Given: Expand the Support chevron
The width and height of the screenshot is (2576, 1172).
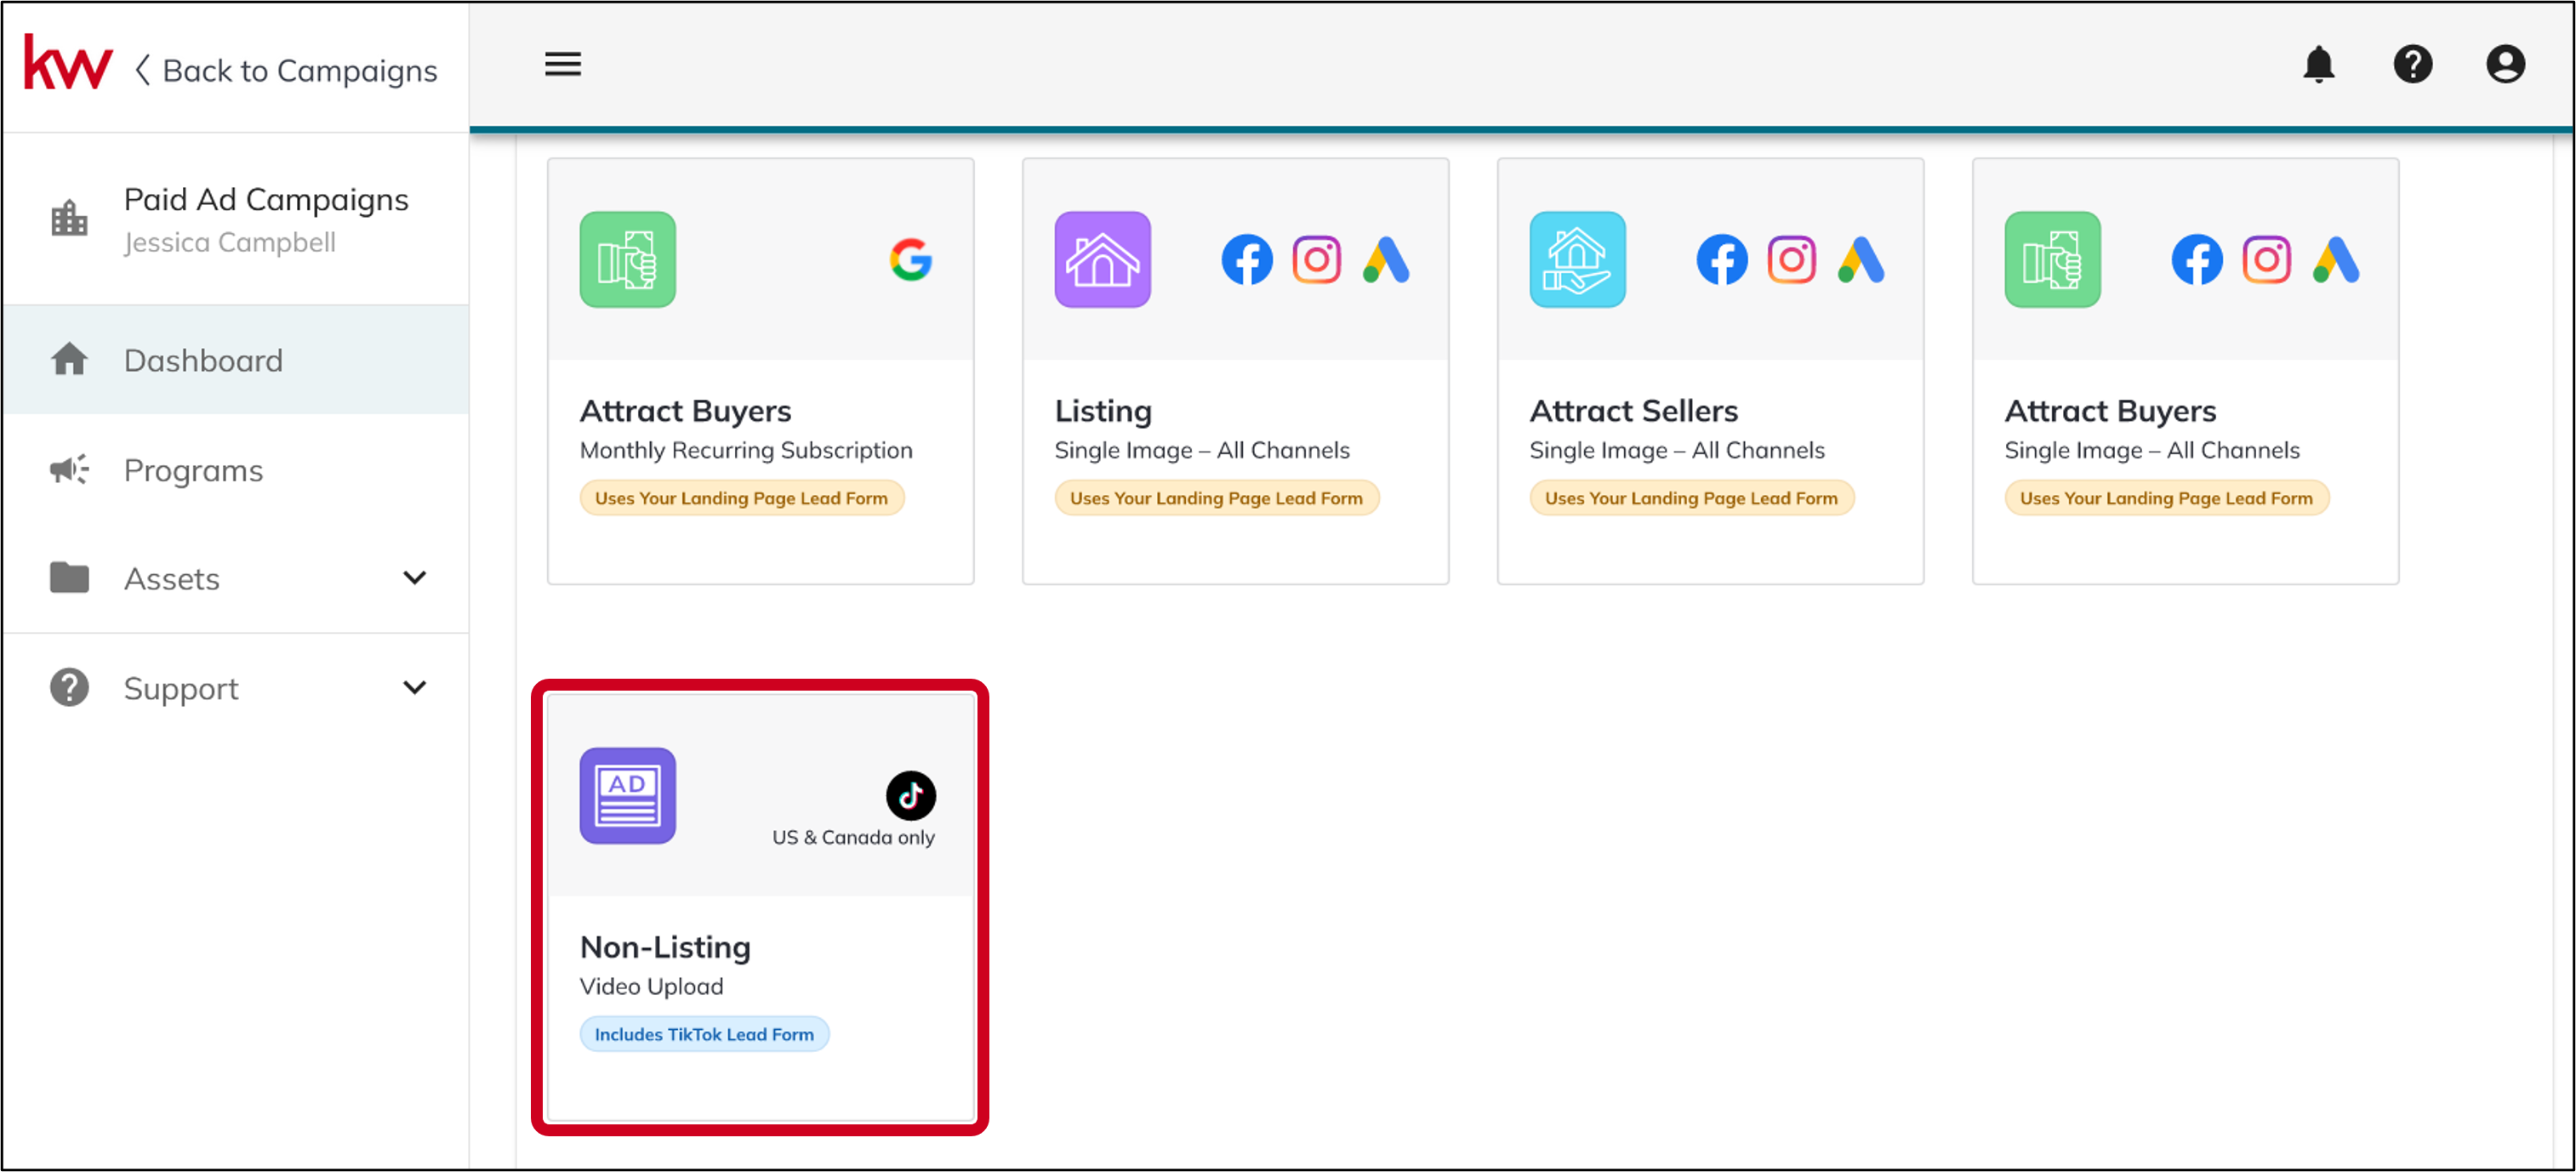Looking at the screenshot, I should coord(414,688).
